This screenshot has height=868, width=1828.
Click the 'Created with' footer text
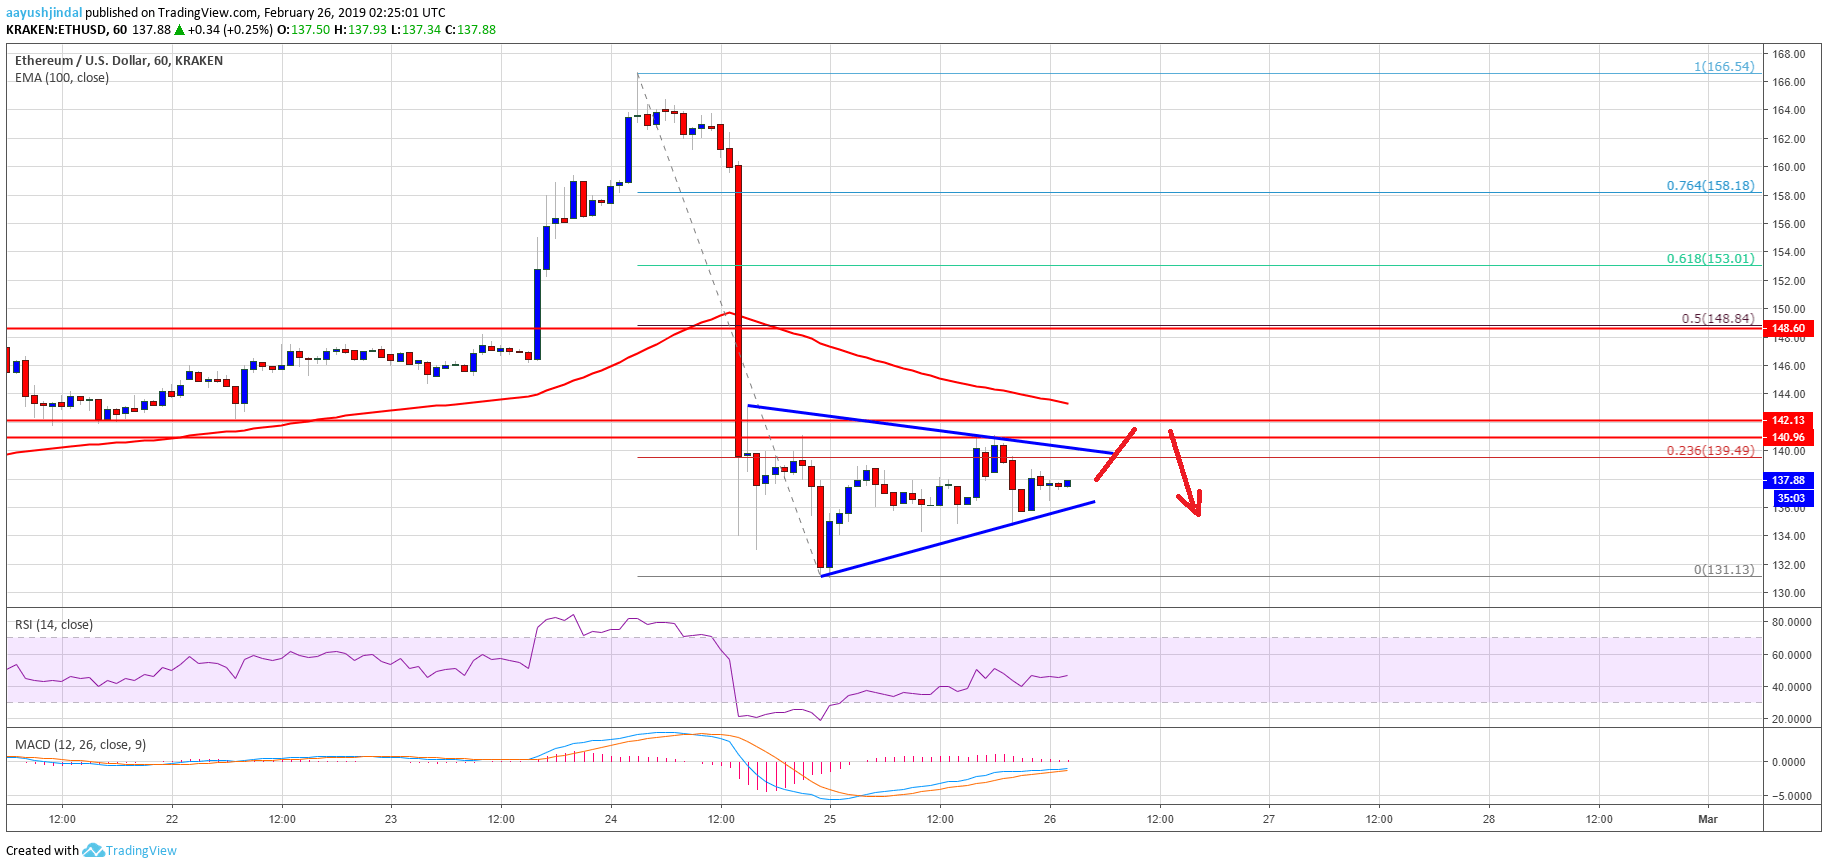42,851
